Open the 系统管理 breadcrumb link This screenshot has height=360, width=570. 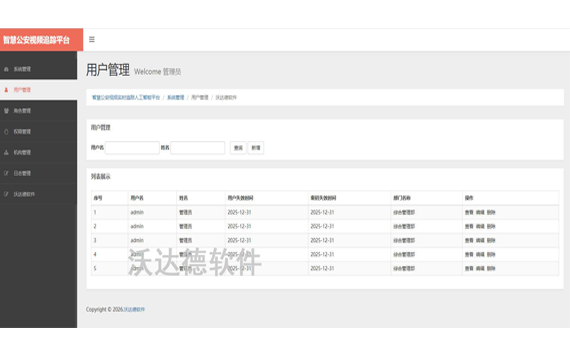176,97
